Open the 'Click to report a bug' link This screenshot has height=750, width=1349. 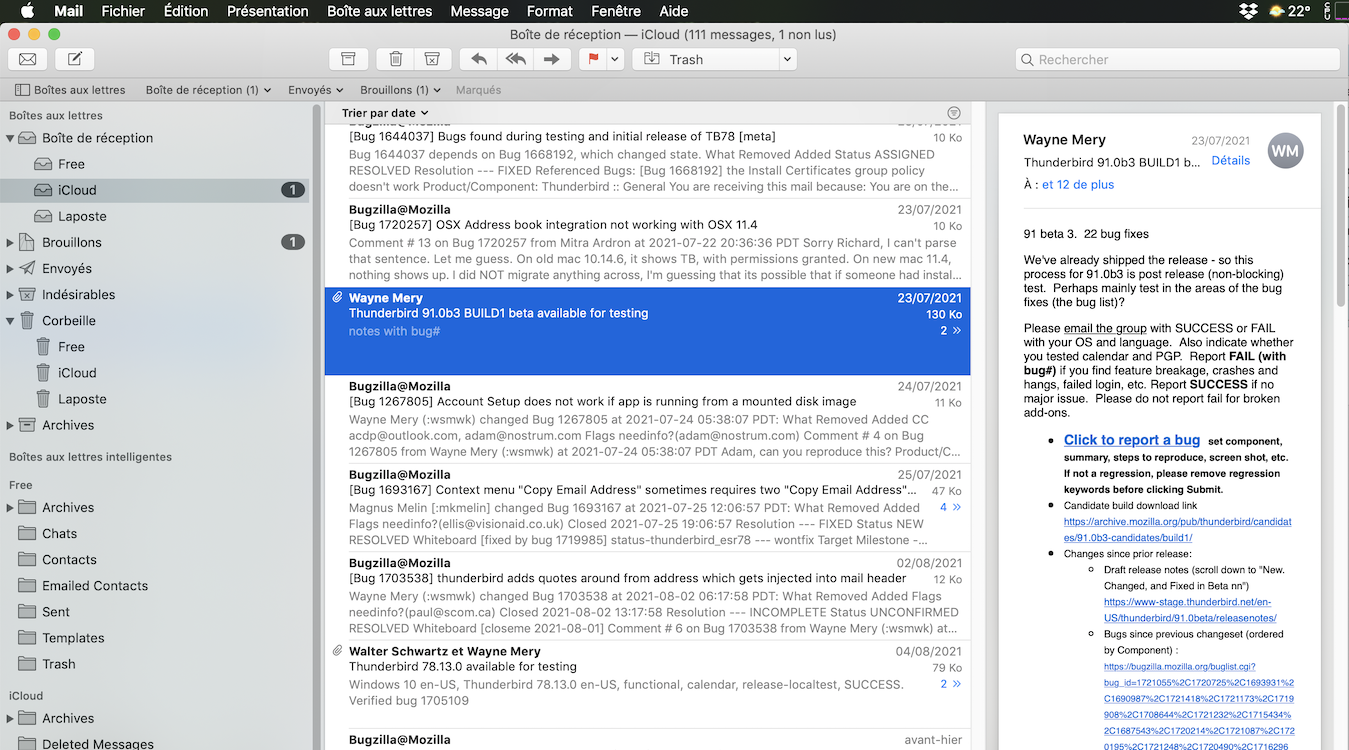1131,440
